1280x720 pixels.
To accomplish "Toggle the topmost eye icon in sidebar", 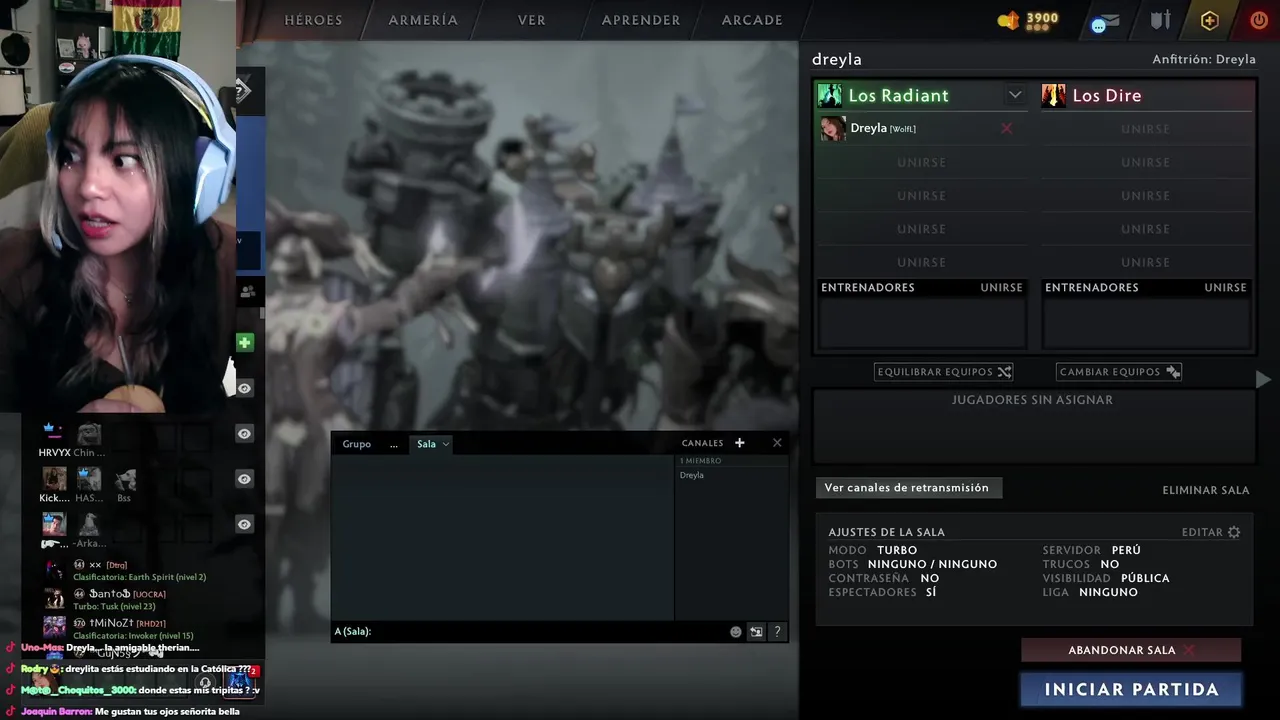I will (244, 388).
